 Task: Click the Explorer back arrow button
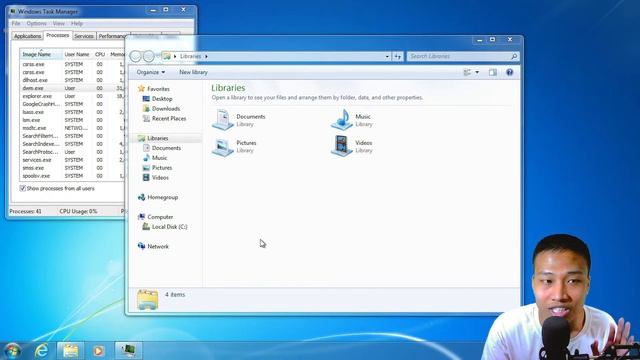point(136,56)
